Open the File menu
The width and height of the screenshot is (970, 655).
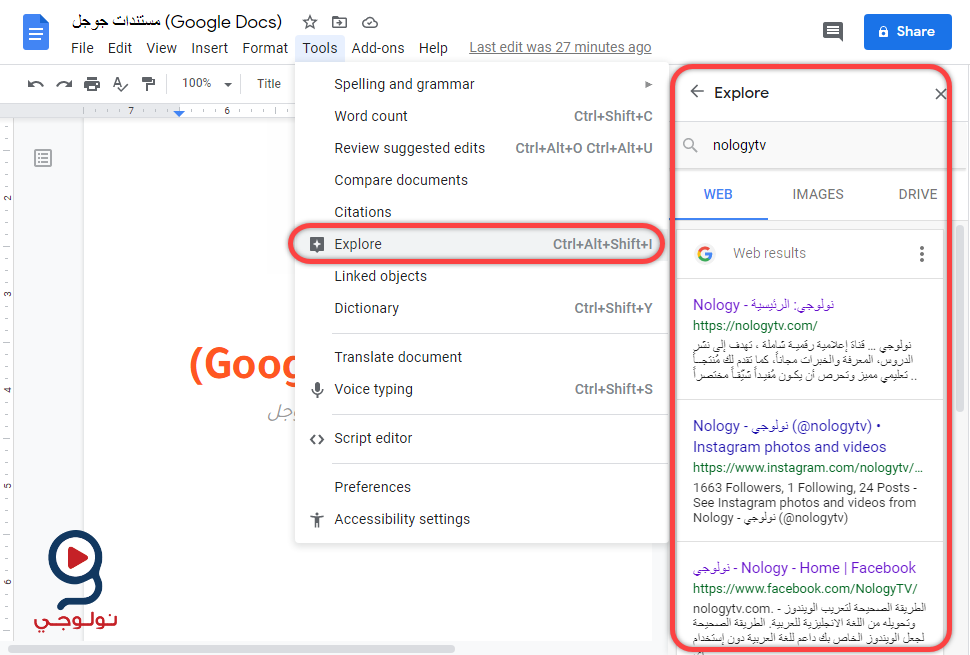82,48
